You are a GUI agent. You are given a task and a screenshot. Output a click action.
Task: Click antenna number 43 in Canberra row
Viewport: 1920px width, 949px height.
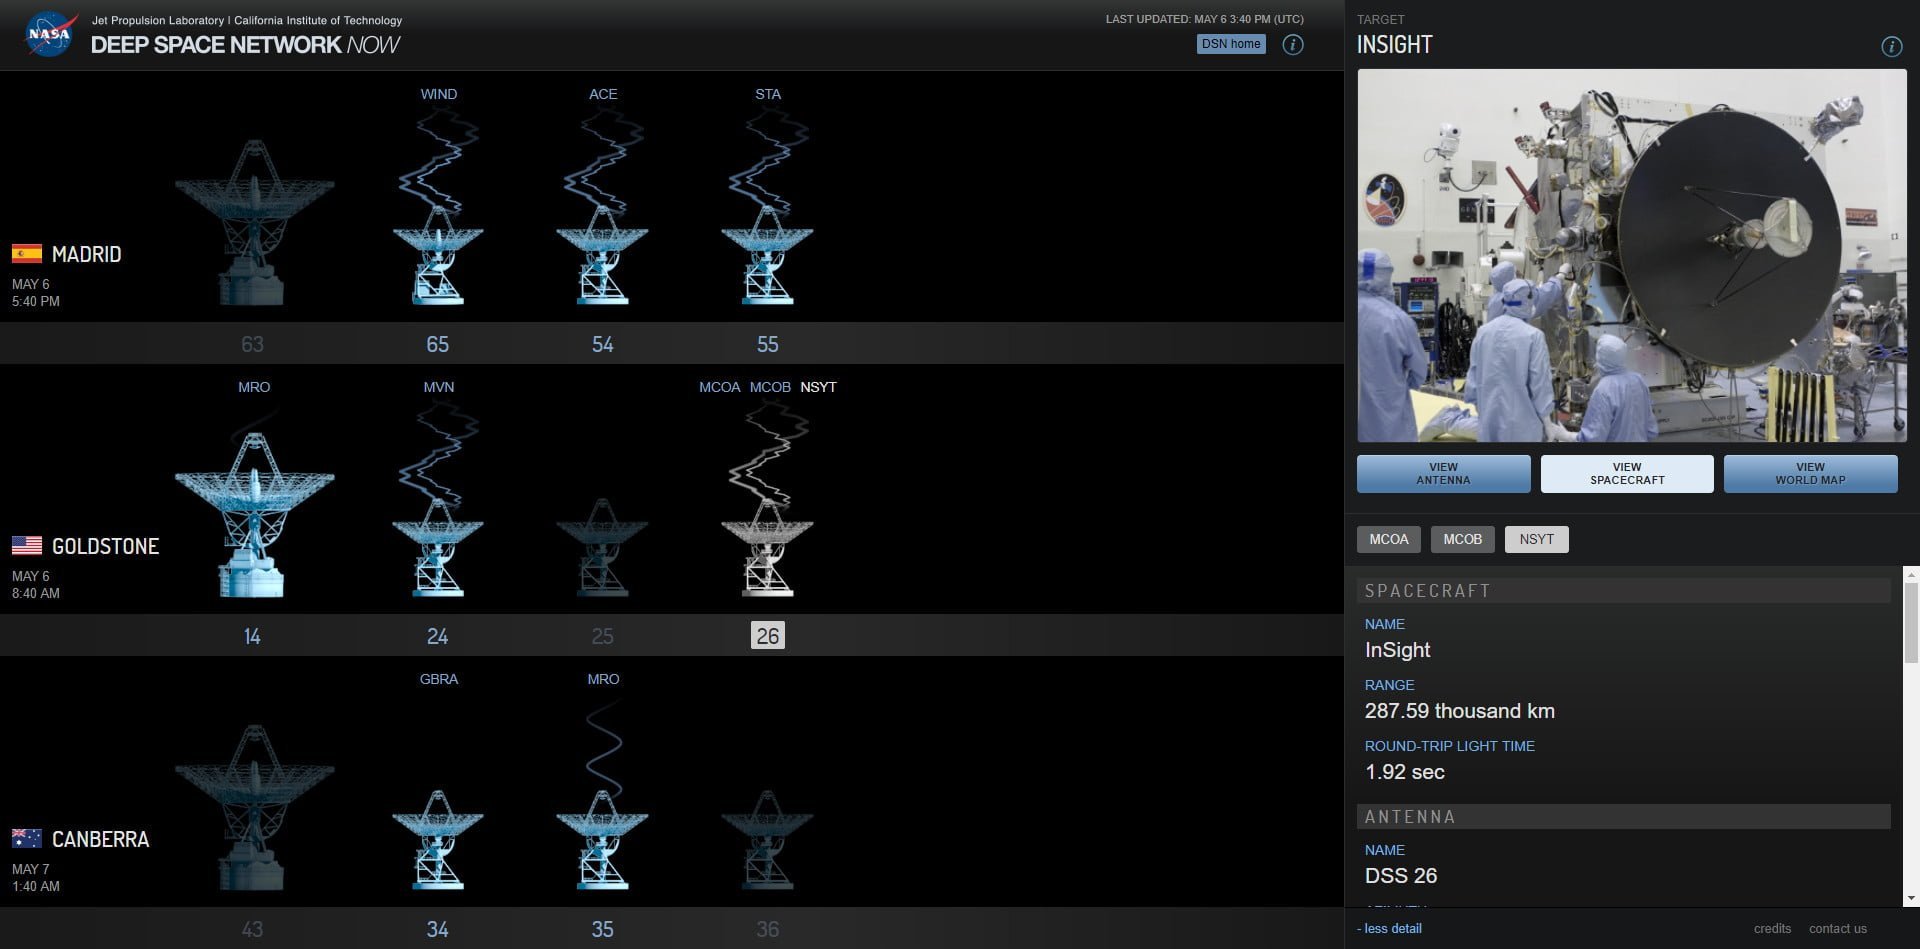coord(252,929)
